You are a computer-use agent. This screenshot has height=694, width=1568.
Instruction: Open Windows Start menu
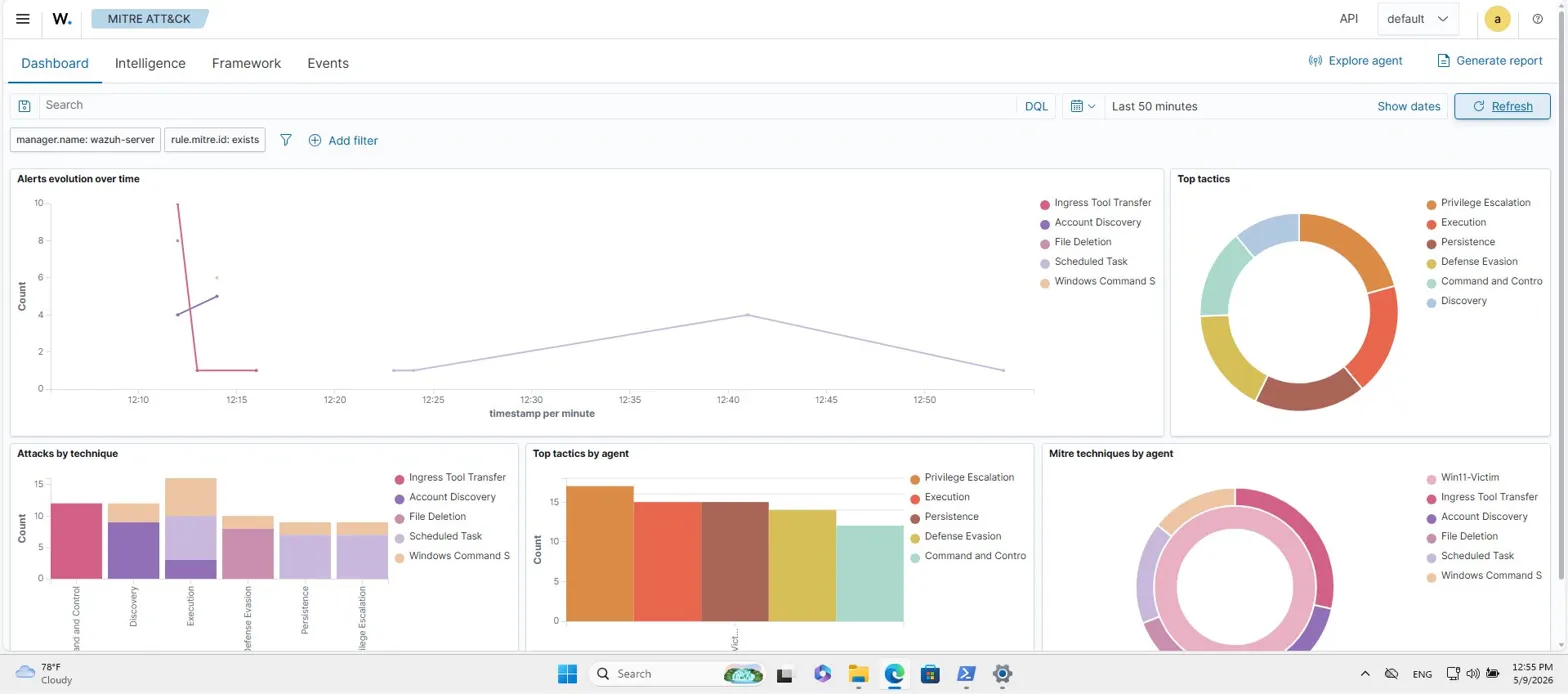click(568, 674)
